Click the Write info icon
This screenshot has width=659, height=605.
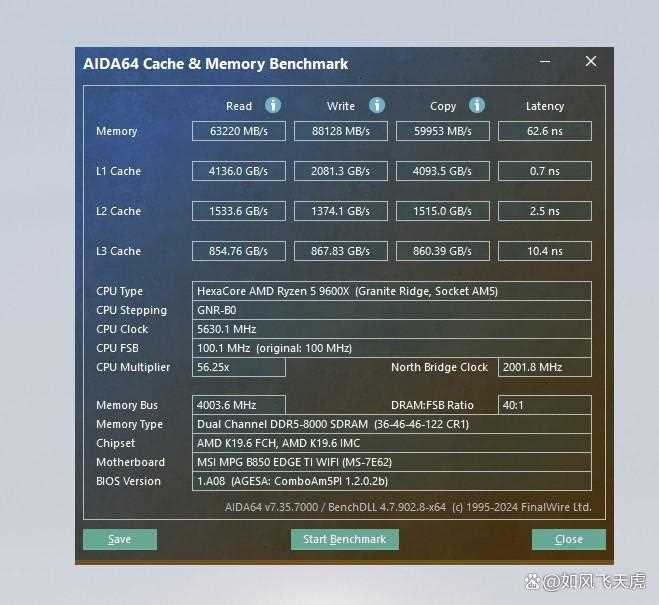pyautogui.click(x=377, y=105)
